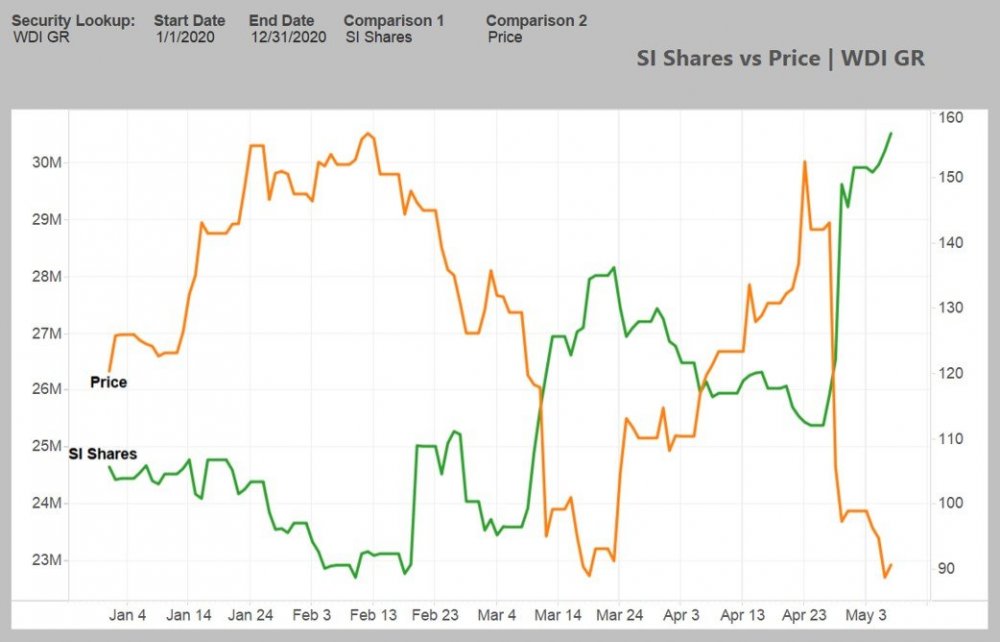
Task: Click the 30M left axis label
Action: tap(47, 162)
